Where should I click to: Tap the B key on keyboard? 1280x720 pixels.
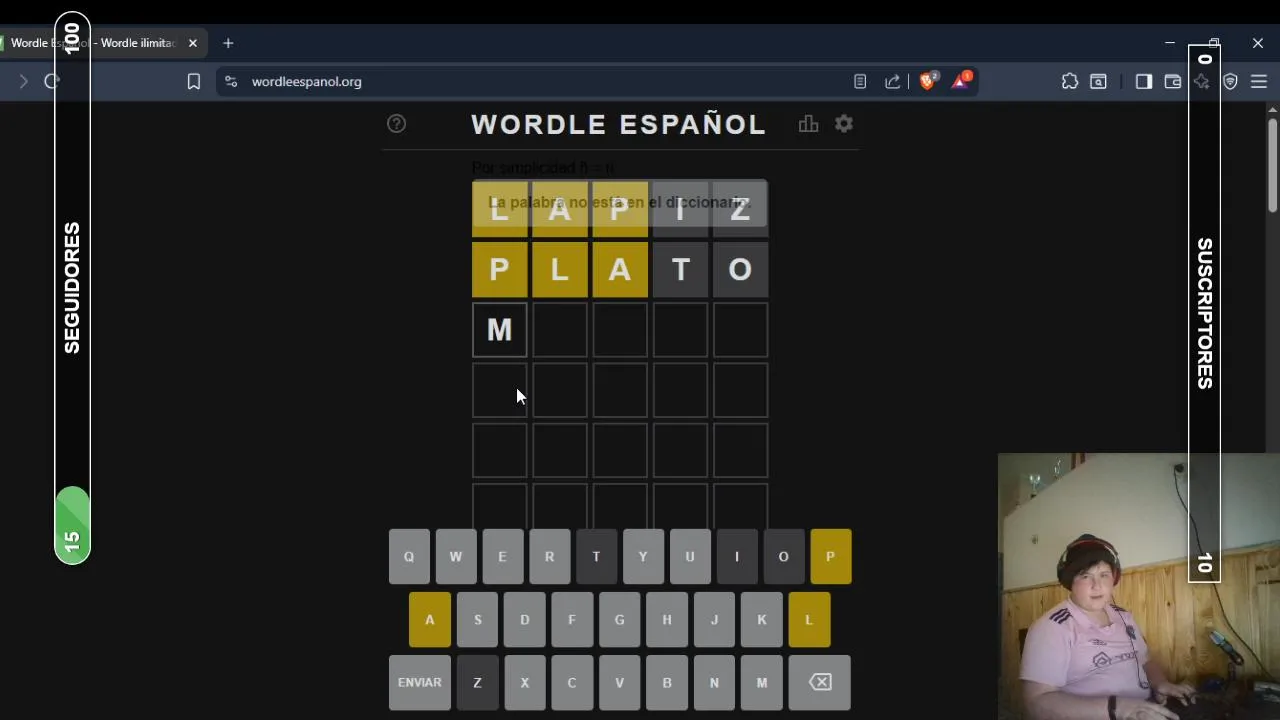(667, 682)
